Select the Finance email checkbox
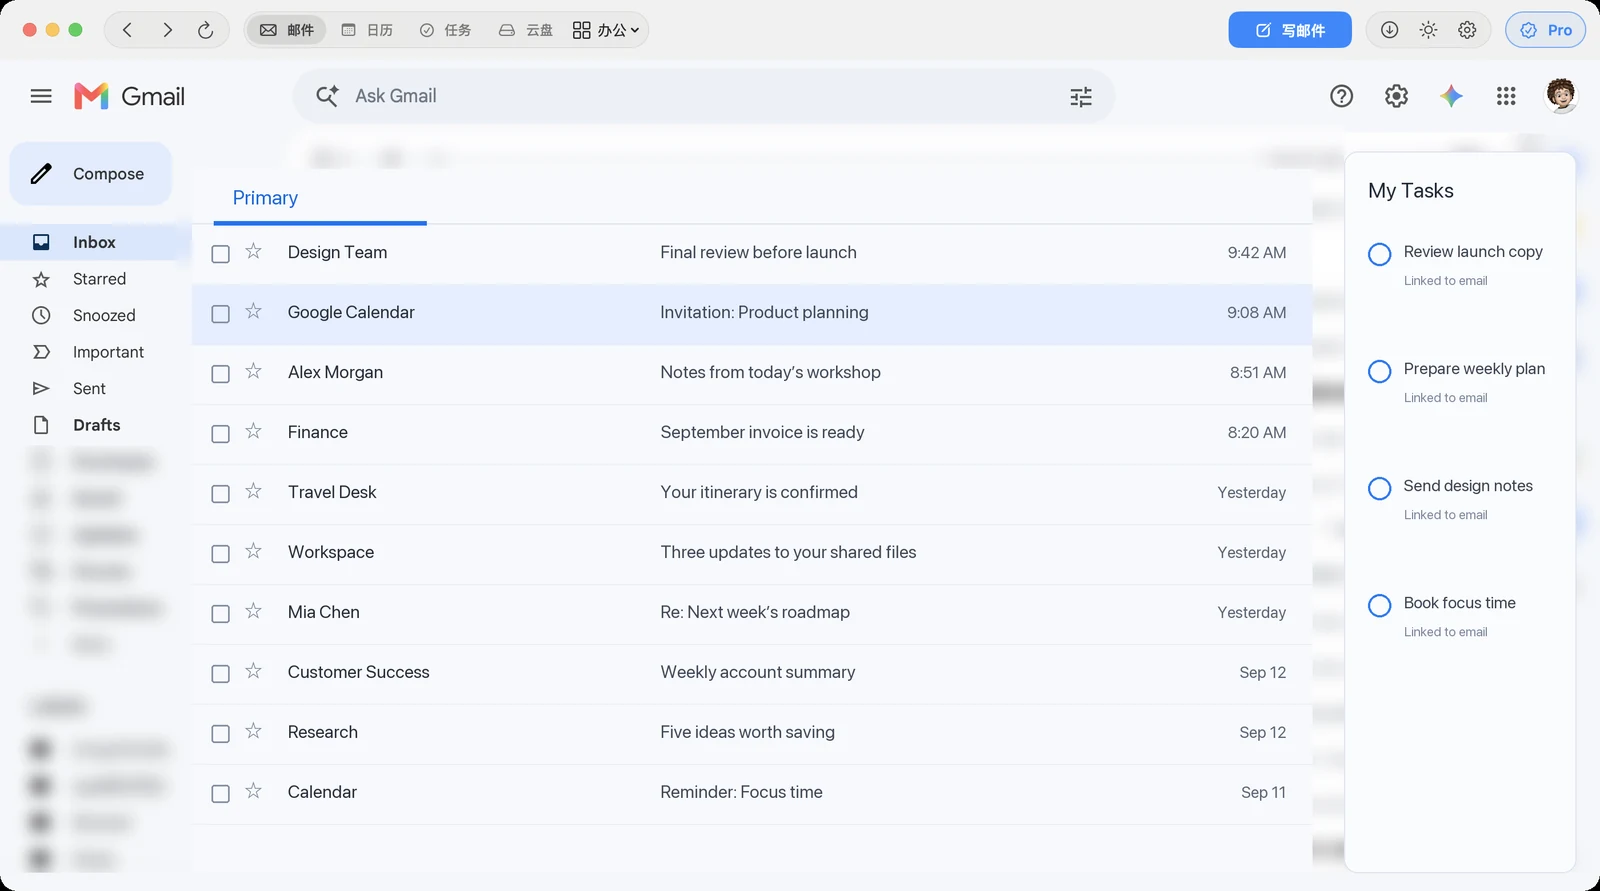This screenshot has width=1600, height=891. click(x=221, y=434)
